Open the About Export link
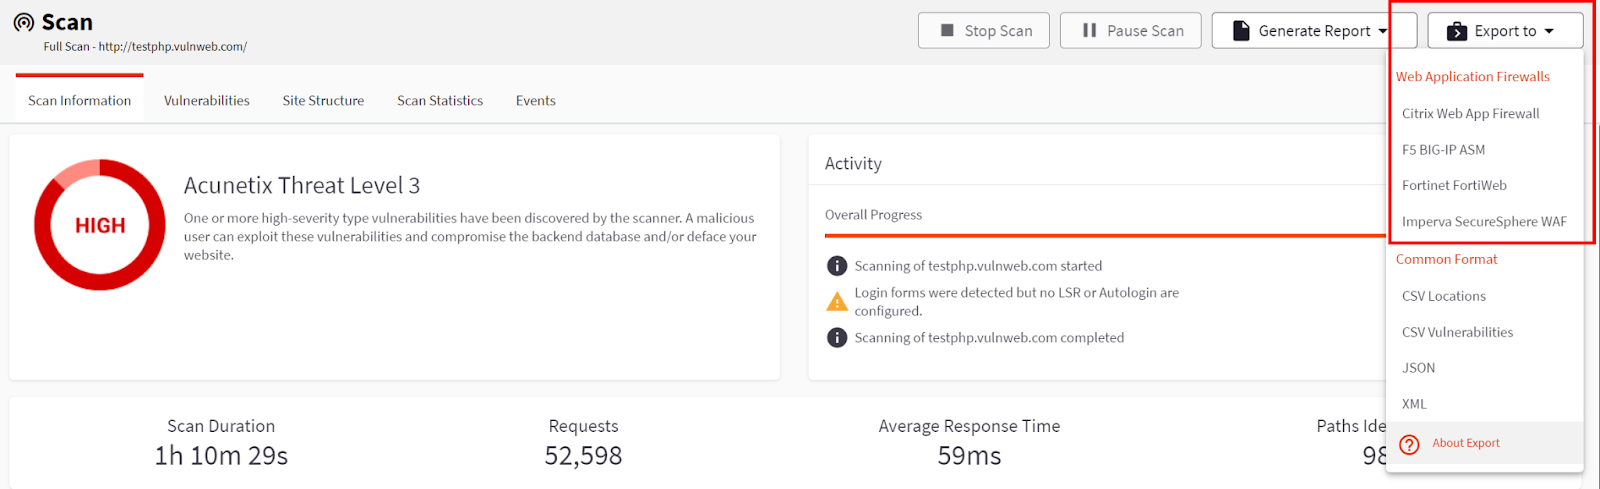The height and width of the screenshot is (489, 1600). (1465, 443)
